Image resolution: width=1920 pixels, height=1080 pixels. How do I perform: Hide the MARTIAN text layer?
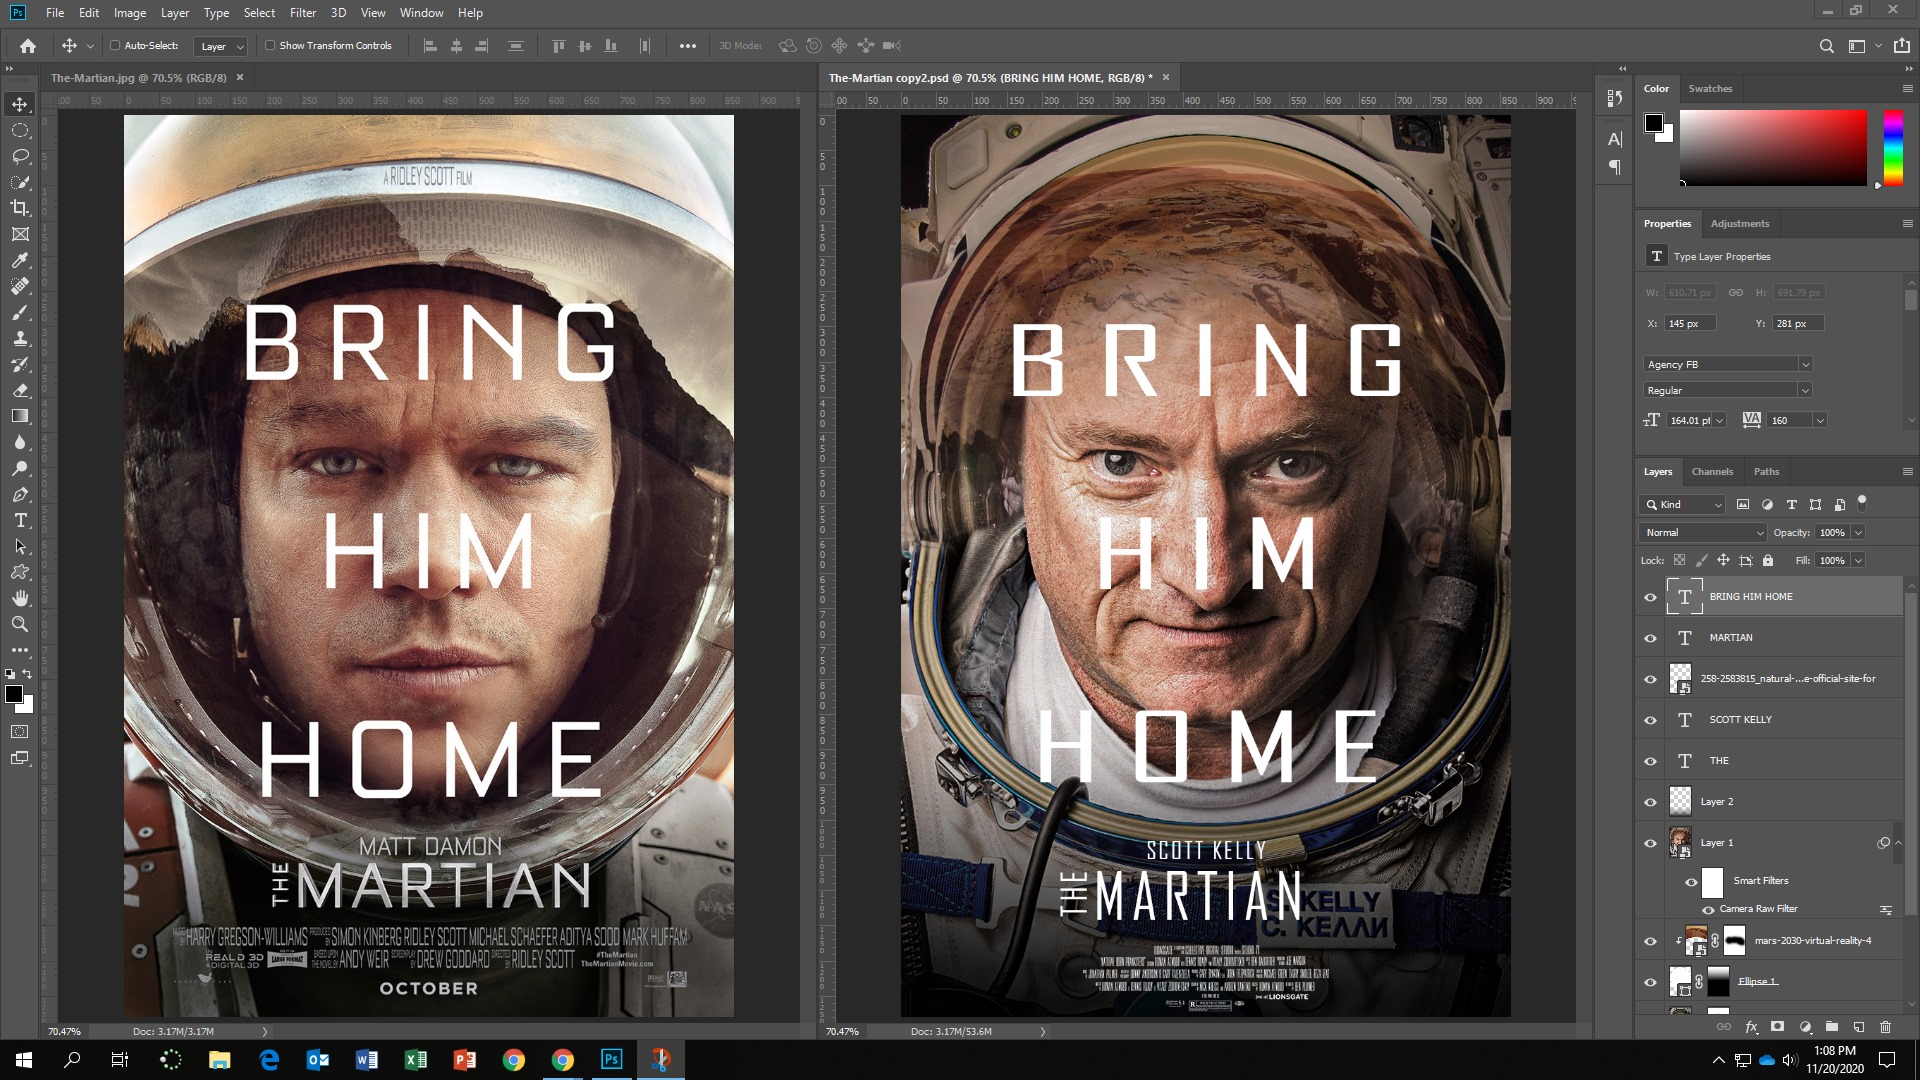coord(1650,638)
